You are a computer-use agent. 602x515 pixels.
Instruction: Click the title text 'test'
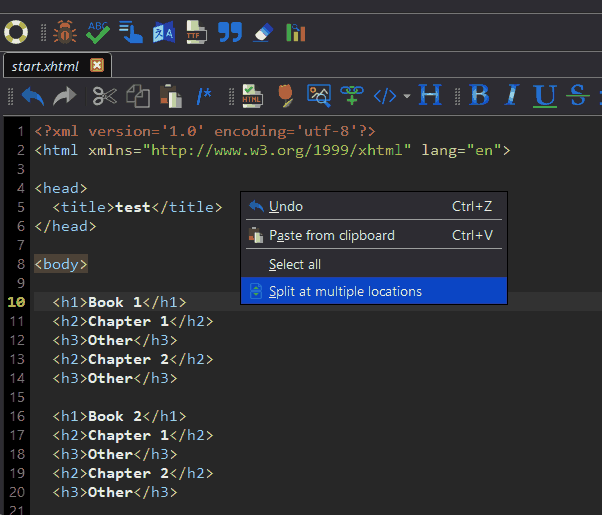click(133, 207)
